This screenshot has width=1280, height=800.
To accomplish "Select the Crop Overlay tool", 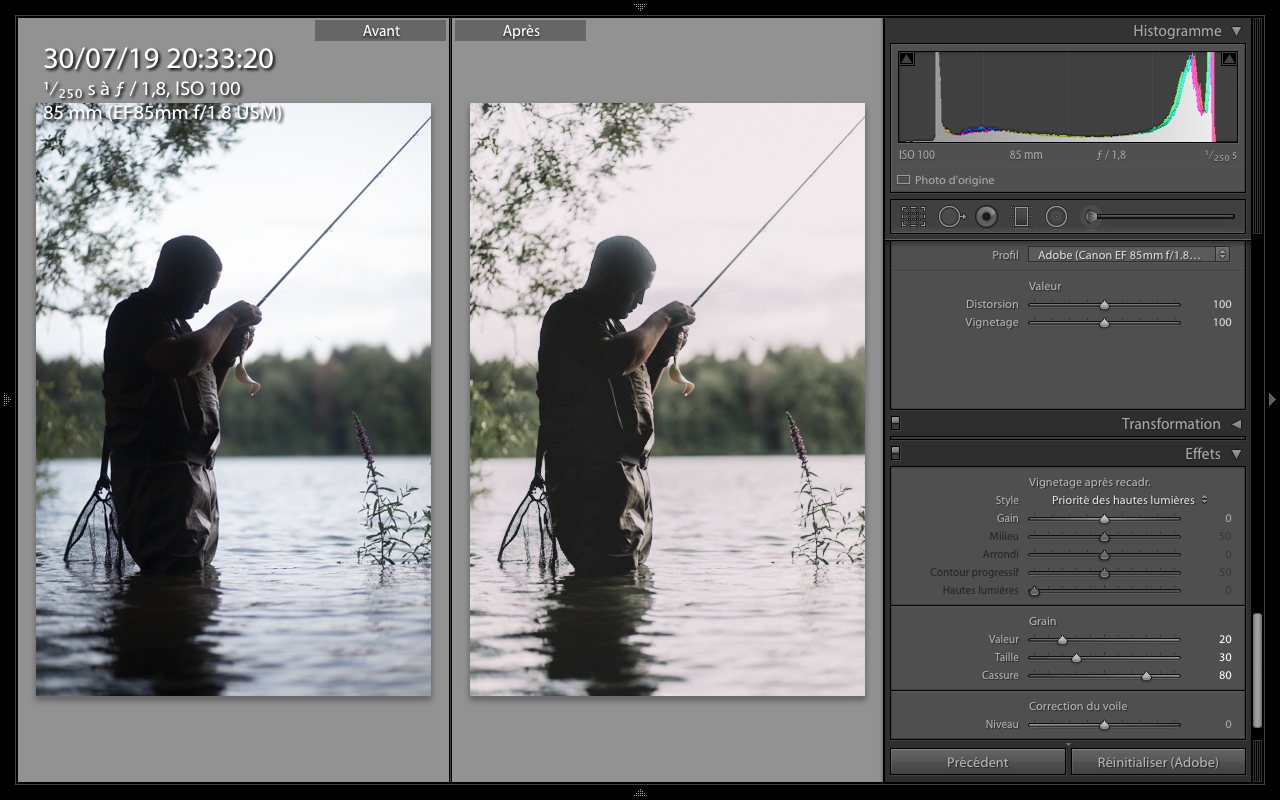I will [x=913, y=216].
